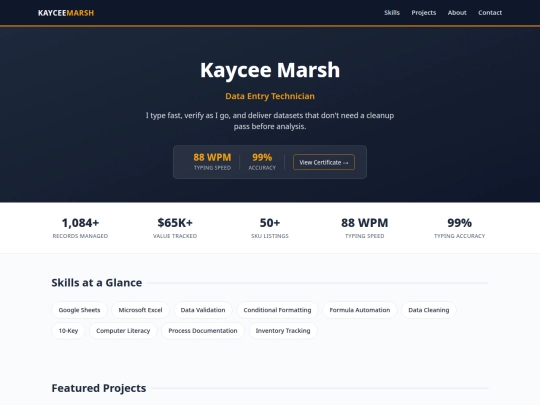Screen dimensions: 540x405
Task: Navigate to the Contact nav link
Action: pyautogui.click(x=490, y=13)
